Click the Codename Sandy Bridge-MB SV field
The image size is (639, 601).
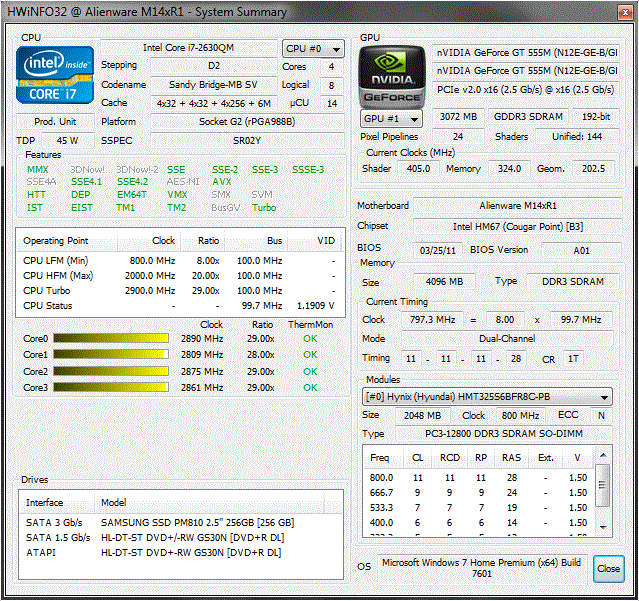[x=214, y=84]
